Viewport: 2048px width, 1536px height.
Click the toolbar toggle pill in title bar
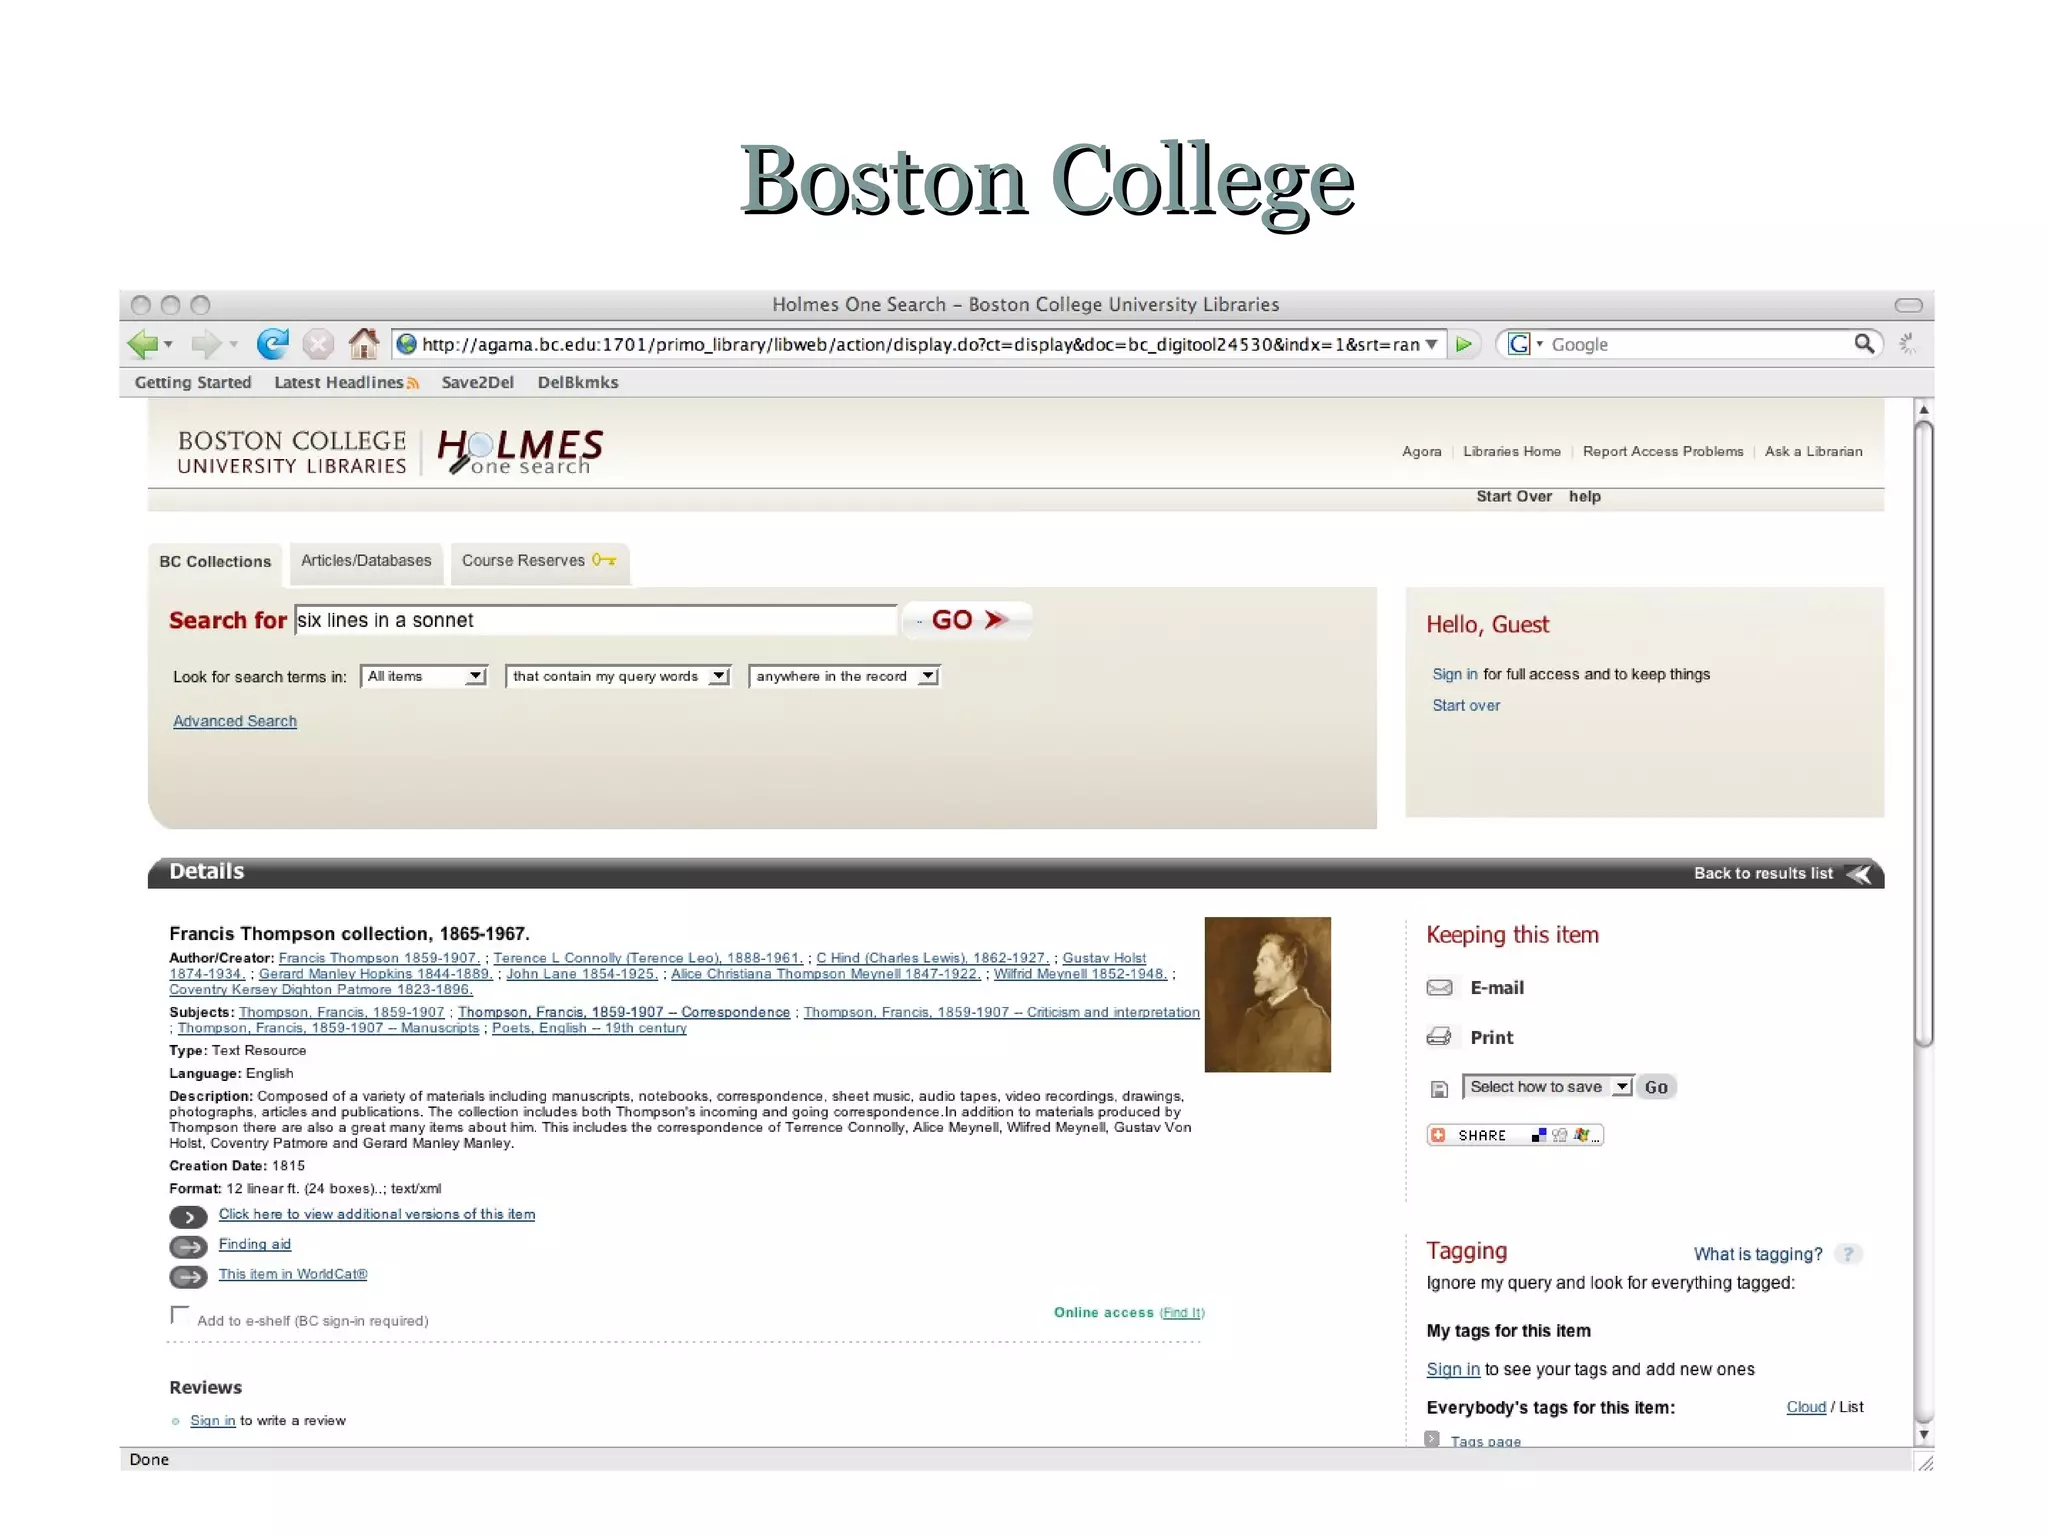1908,305
